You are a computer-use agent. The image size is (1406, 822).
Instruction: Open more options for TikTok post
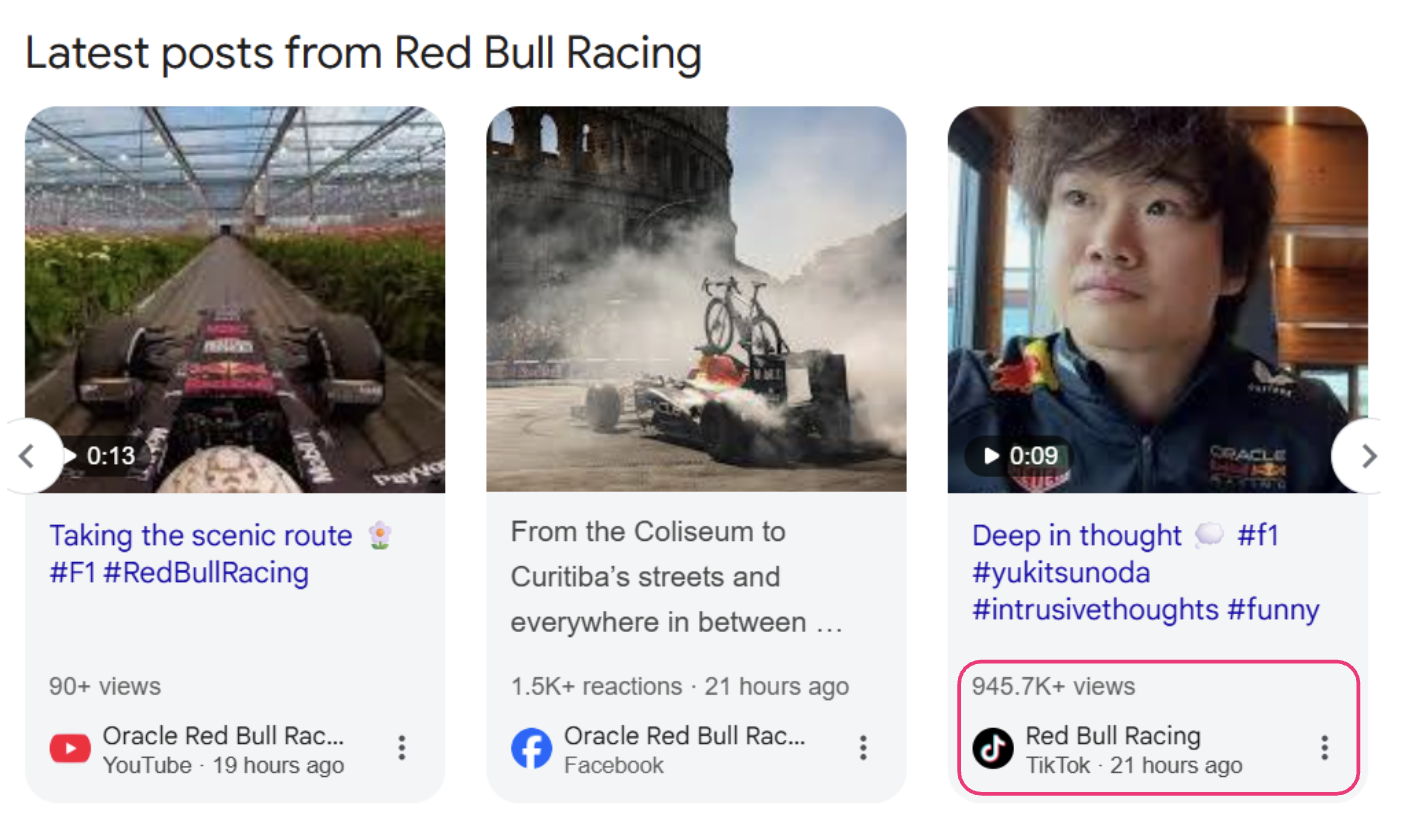(1324, 748)
